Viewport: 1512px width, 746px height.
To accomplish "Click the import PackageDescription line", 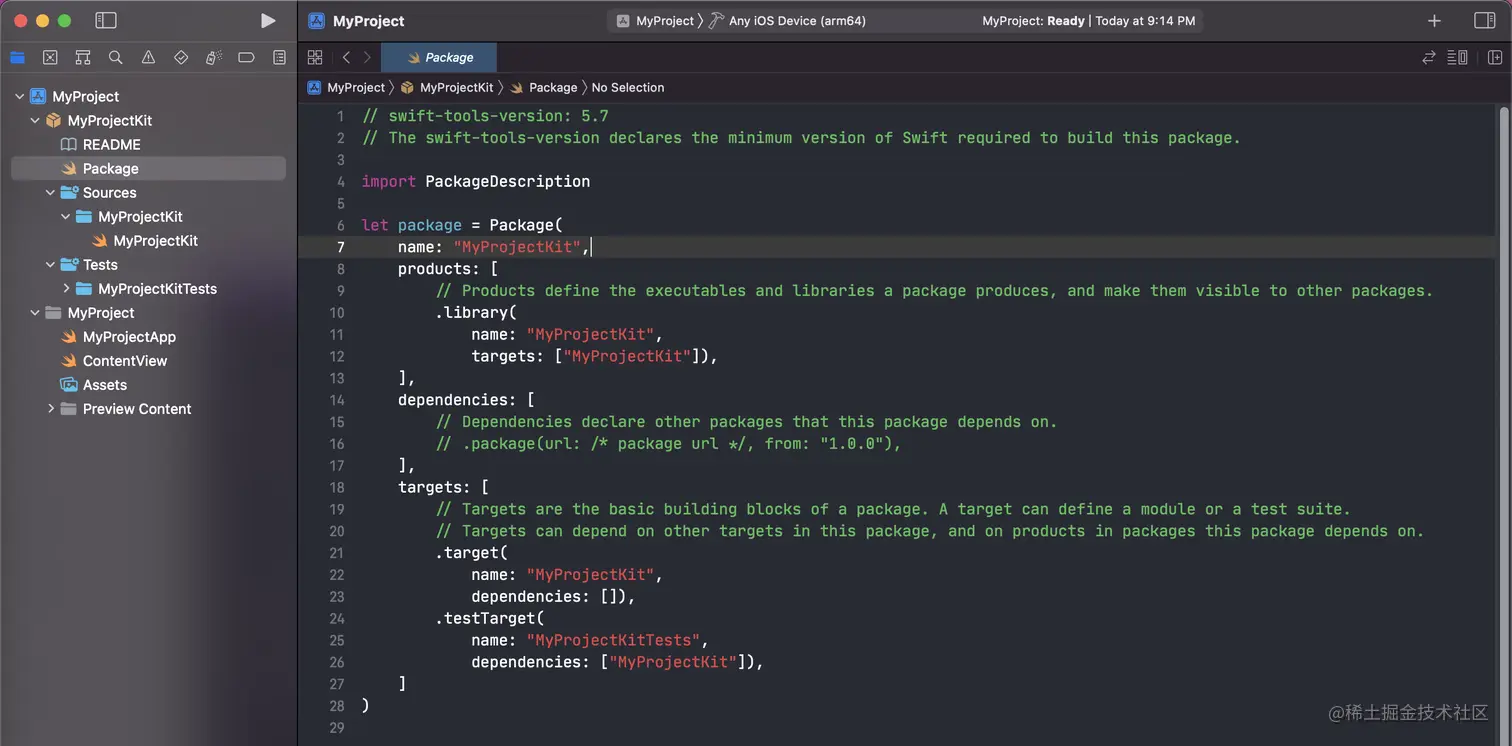I will click(x=476, y=182).
